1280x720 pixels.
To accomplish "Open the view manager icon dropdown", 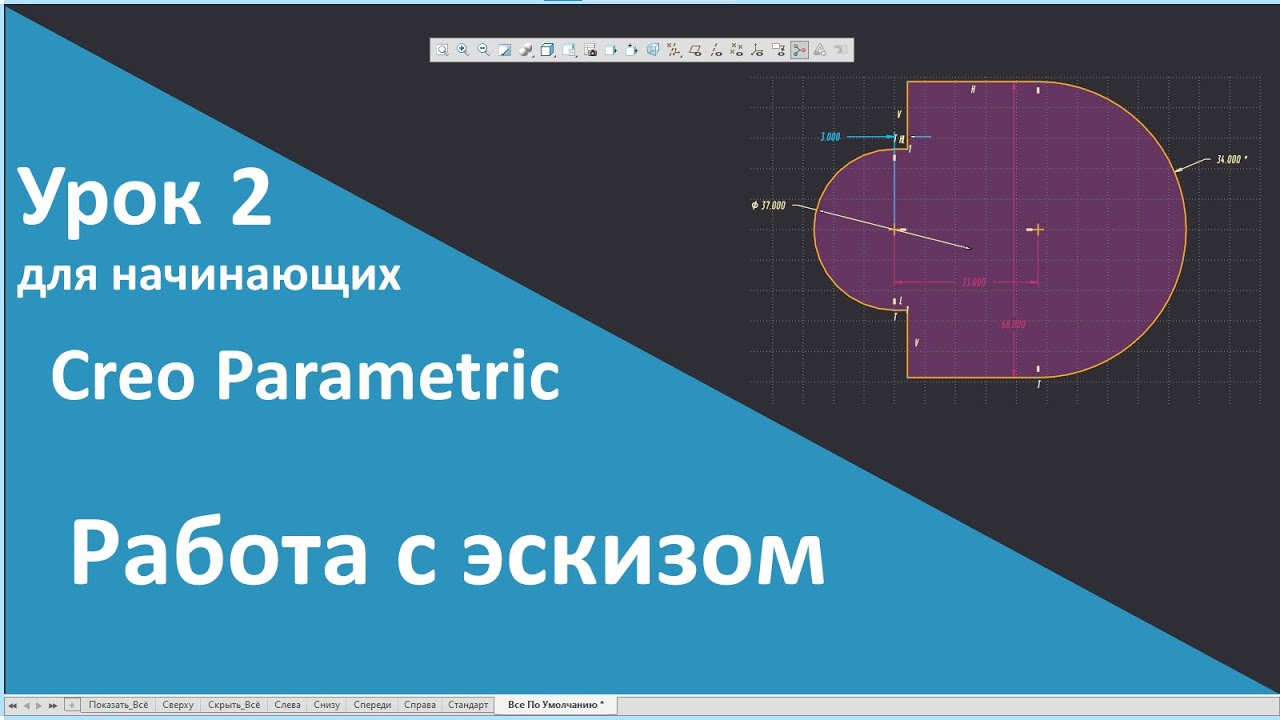I will 568,49.
